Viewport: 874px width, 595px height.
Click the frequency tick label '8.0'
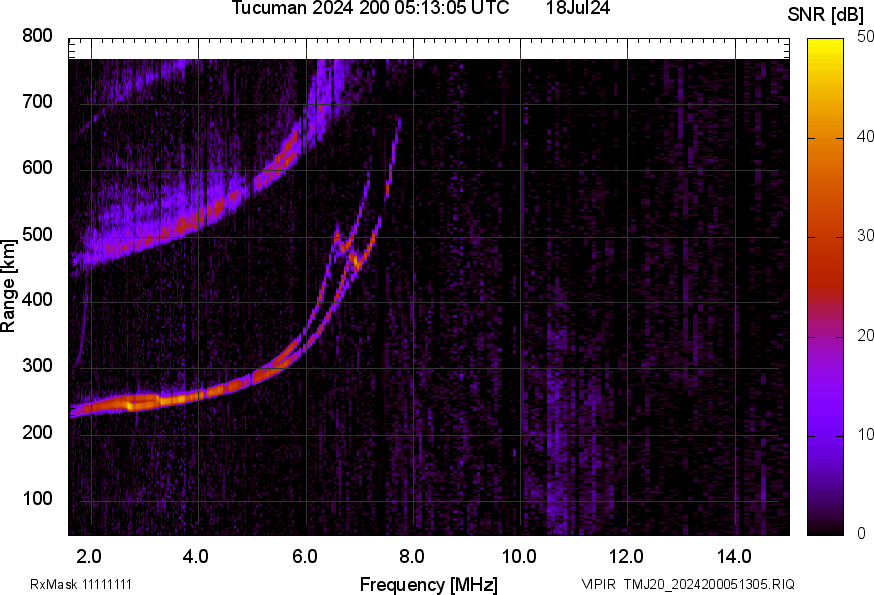412,557
